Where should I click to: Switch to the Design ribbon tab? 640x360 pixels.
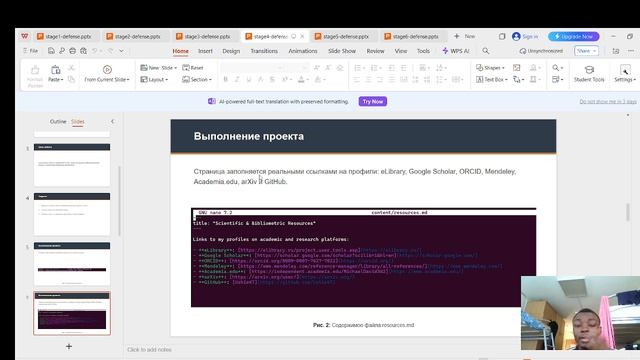tap(231, 51)
